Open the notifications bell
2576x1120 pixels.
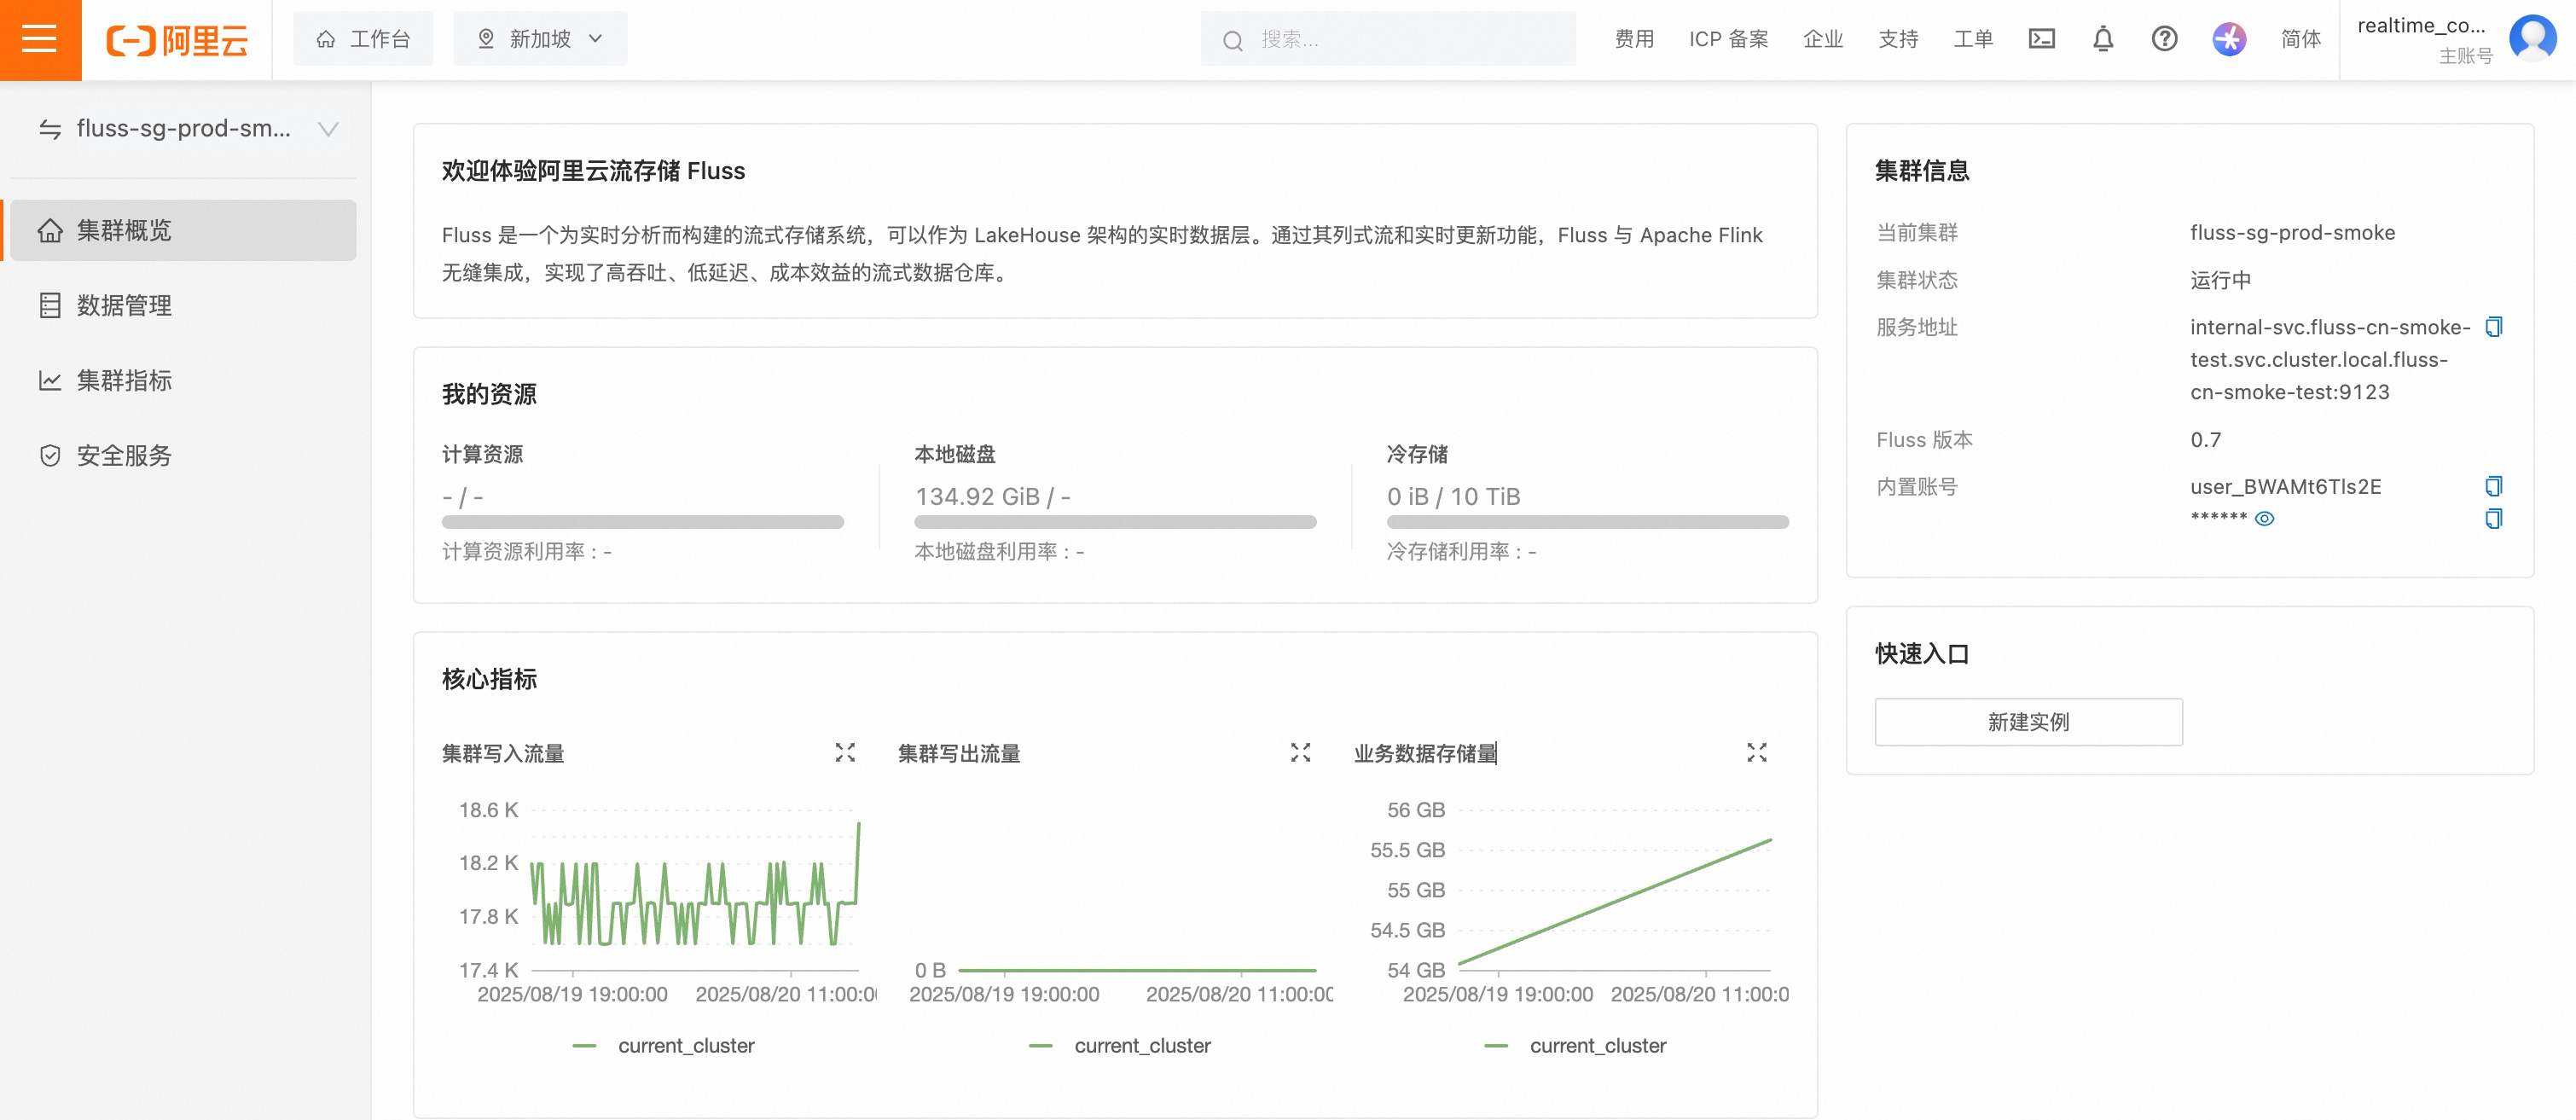2103,39
